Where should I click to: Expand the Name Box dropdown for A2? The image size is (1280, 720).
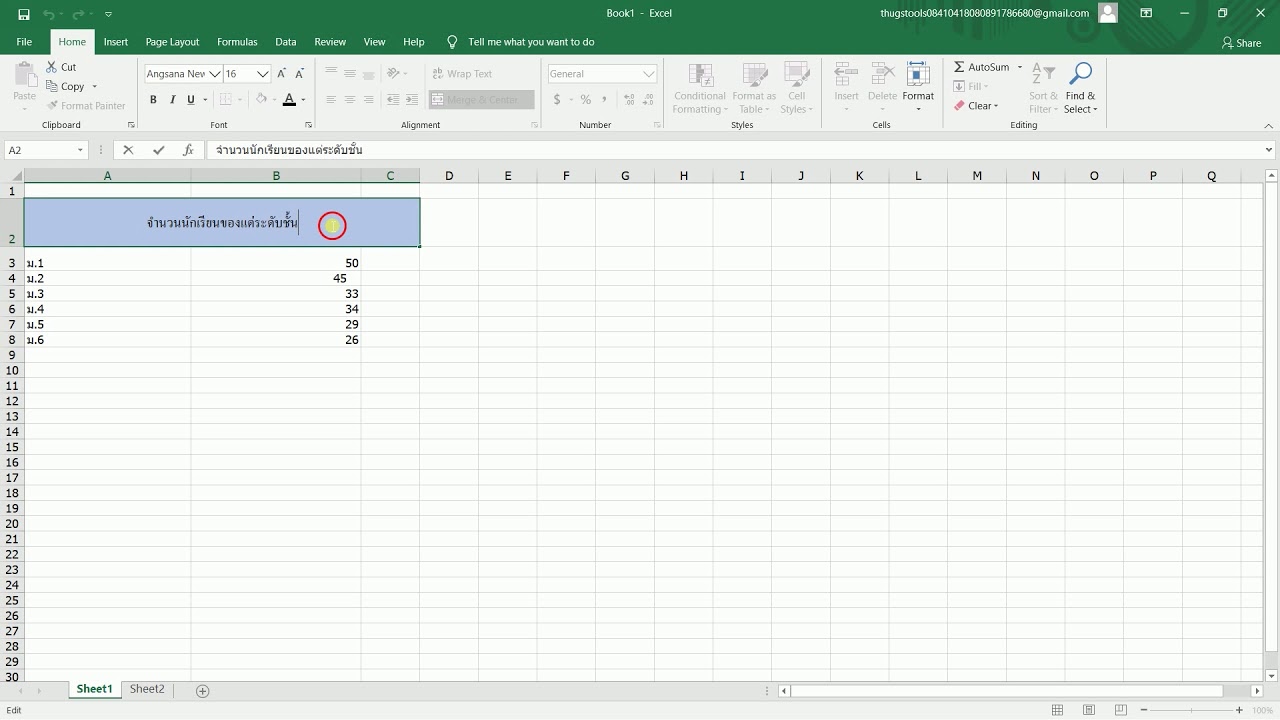click(x=80, y=150)
